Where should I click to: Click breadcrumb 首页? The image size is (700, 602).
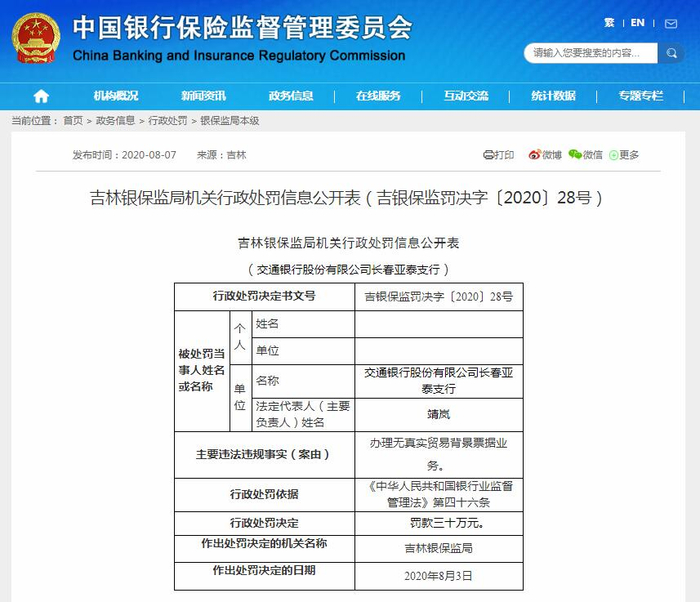pos(73,121)
